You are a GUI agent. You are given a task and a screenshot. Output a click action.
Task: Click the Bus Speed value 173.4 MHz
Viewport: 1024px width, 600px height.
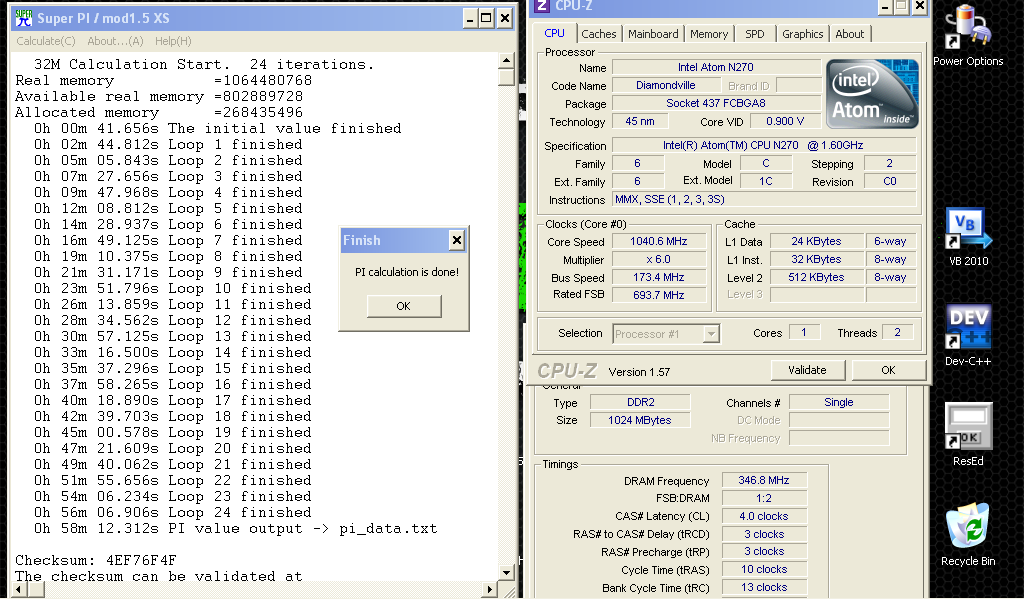(x=658, y=277)
